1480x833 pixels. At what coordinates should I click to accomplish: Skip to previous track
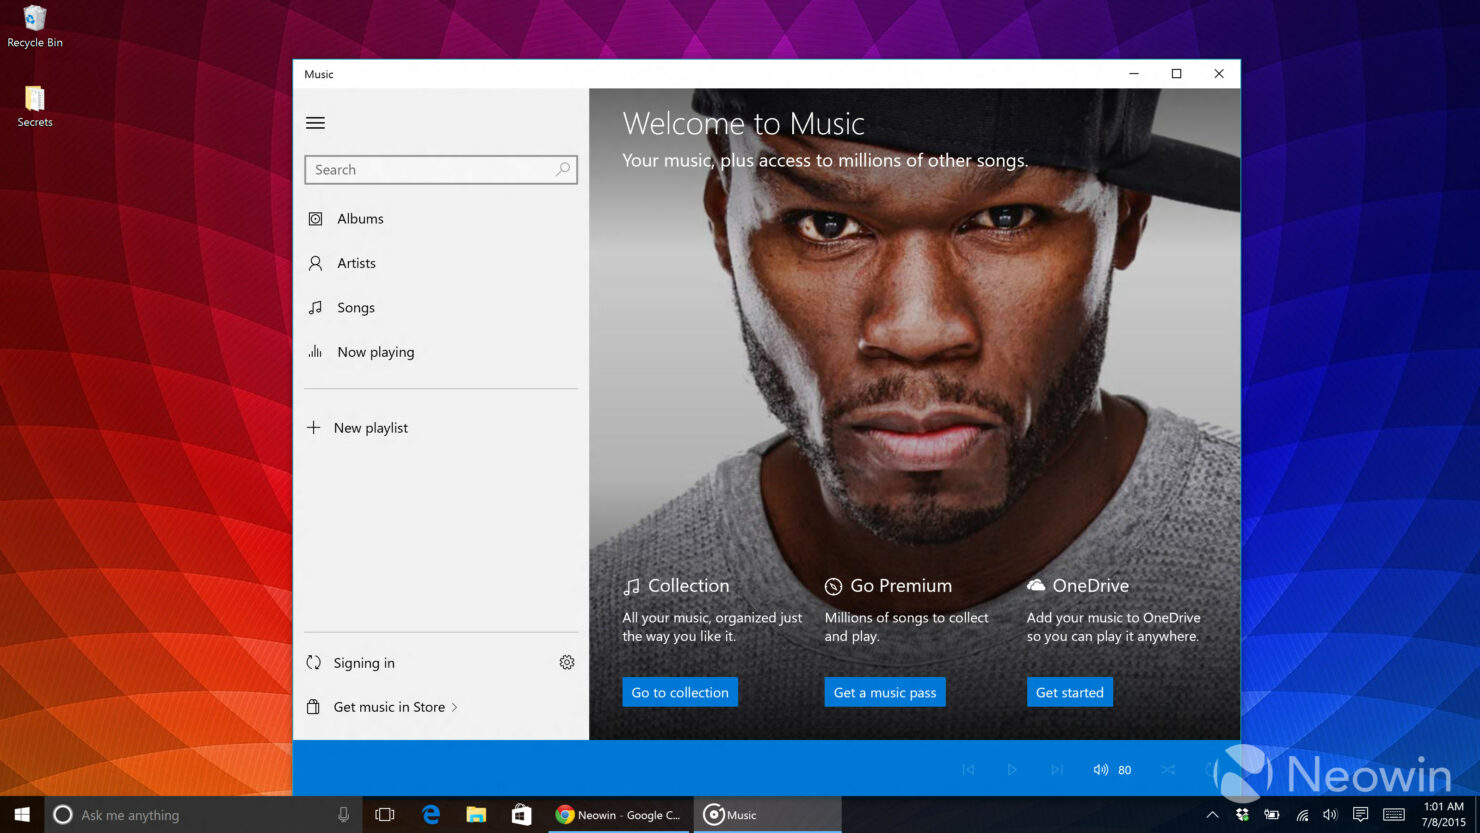tap(968, 769)
